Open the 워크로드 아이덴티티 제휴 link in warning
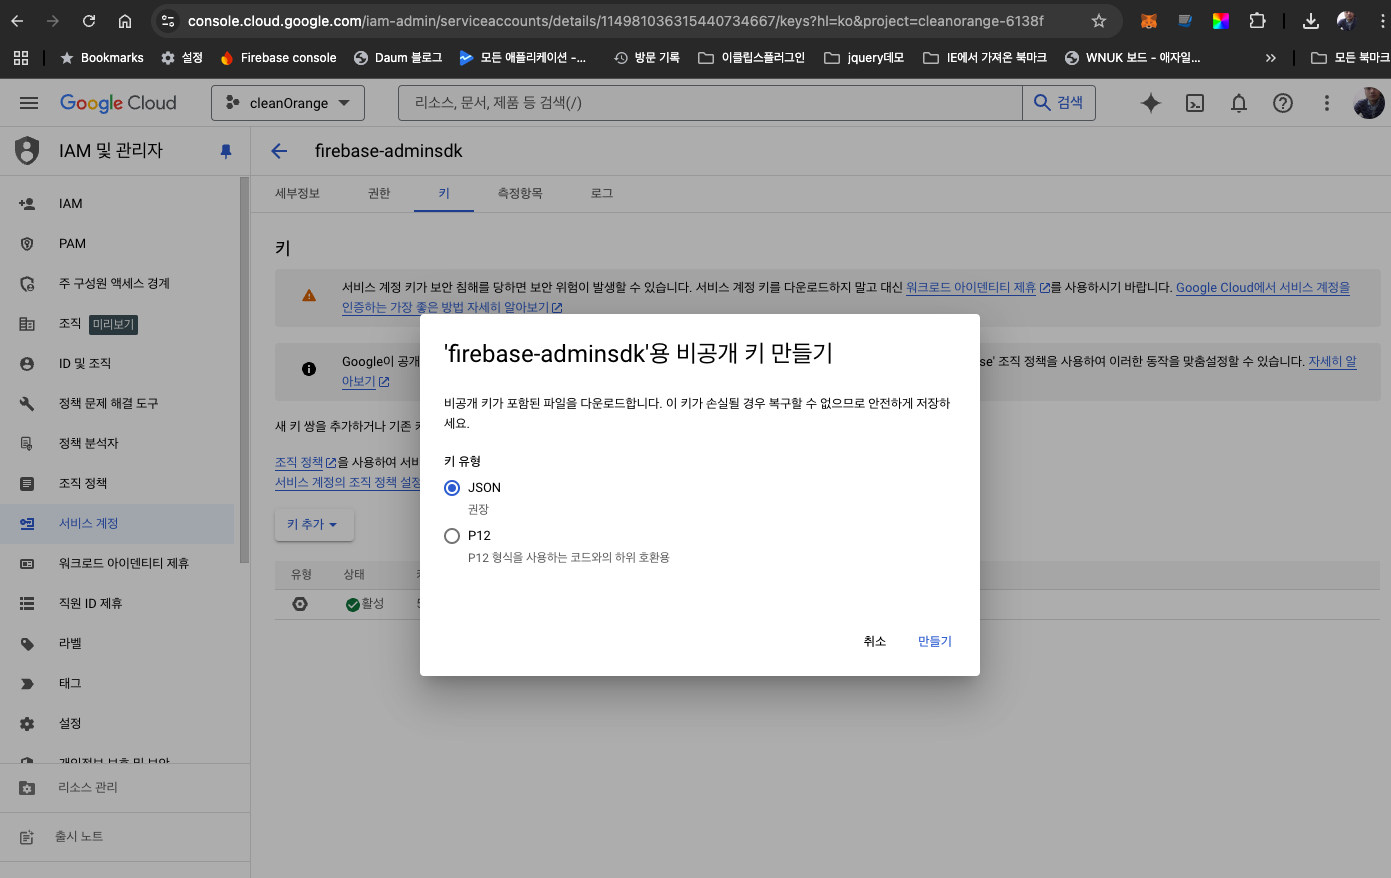 point(971,287)
